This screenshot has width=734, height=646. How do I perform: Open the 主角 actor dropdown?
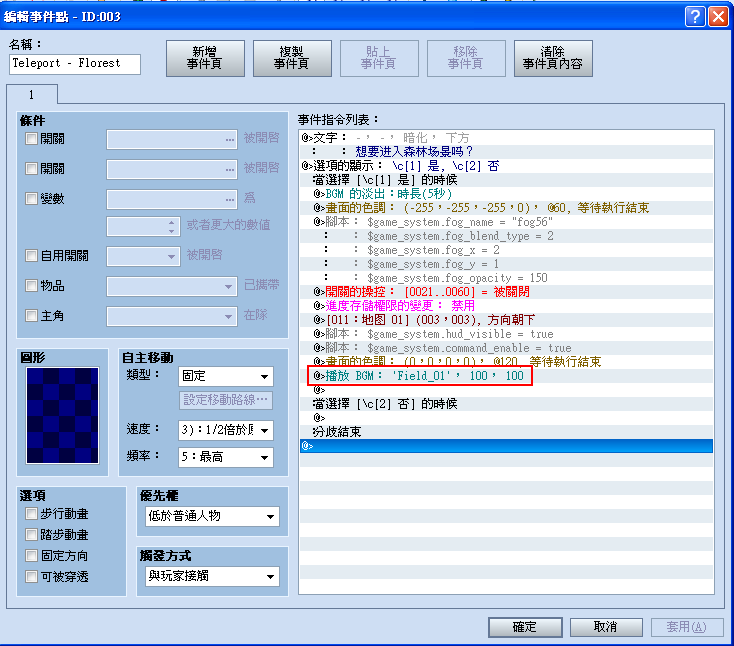(172, 316)
